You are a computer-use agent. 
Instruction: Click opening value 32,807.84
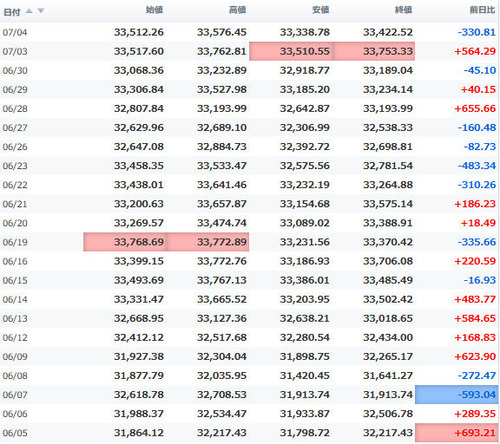139,108
